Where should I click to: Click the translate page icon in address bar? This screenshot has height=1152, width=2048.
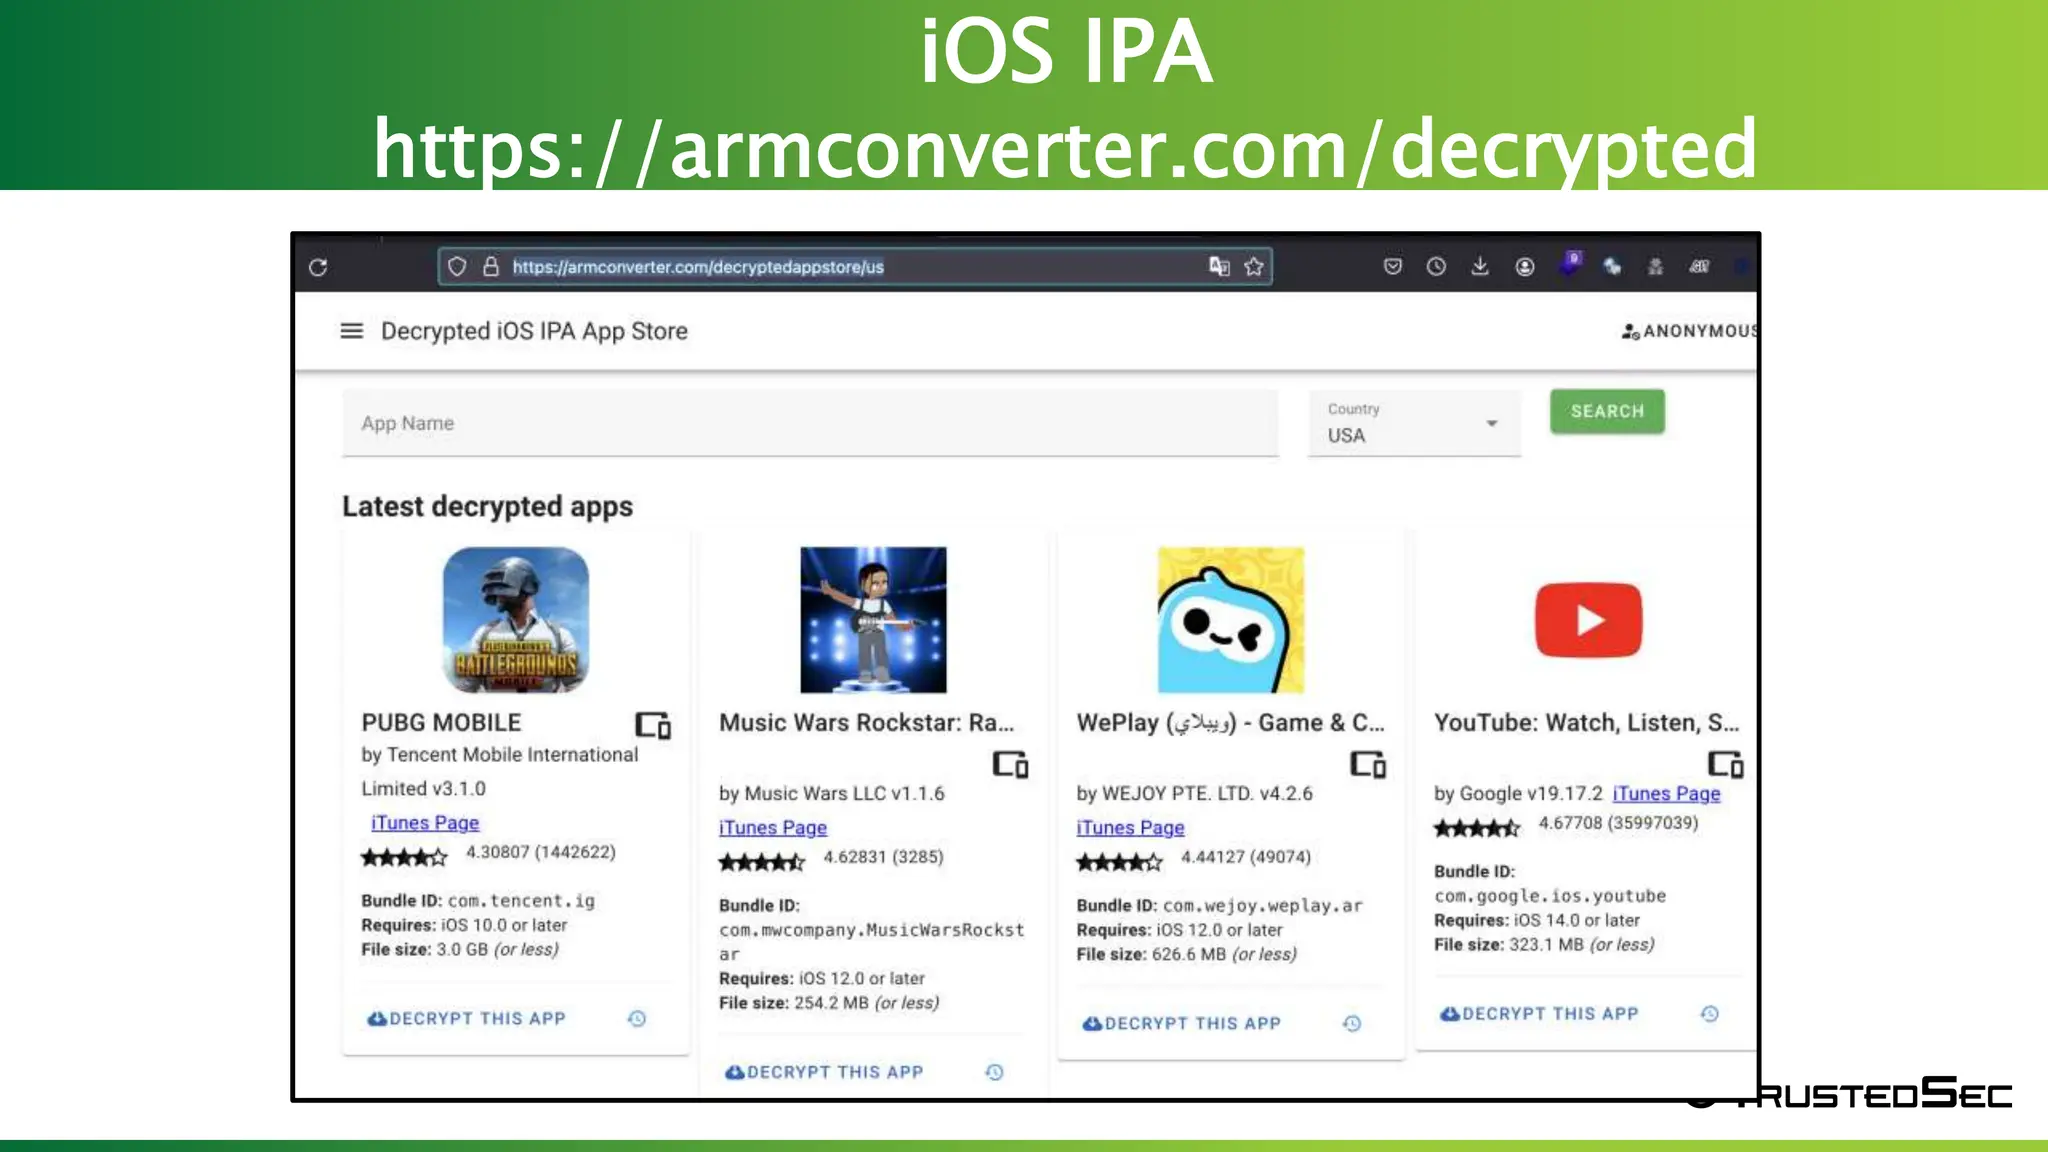pyautogui.click(x=1219, y=266)
